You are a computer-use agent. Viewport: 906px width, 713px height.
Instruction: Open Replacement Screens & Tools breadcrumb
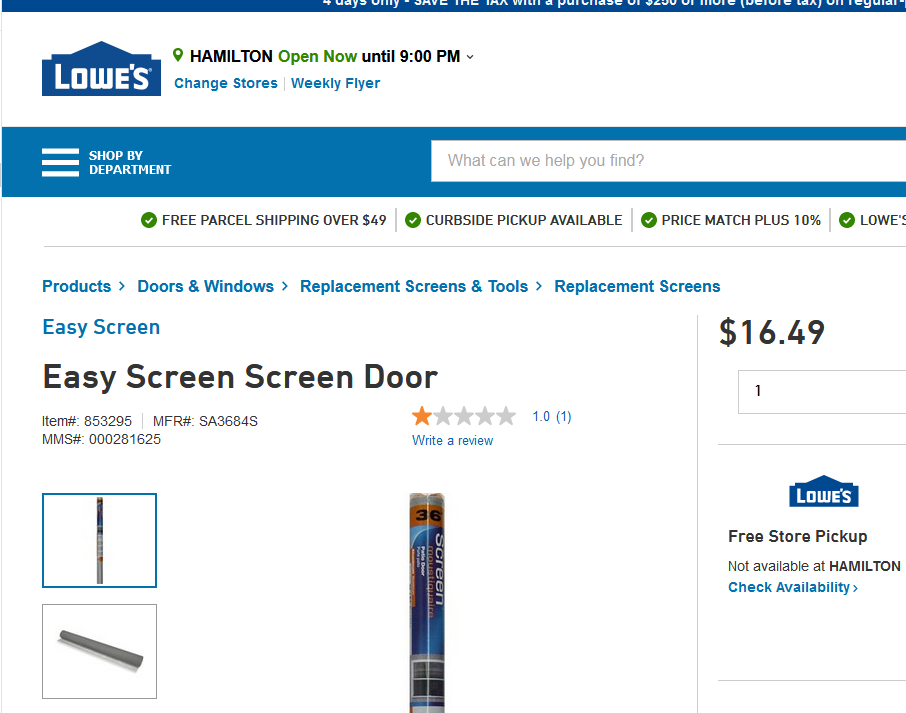click(x=414, y=286)
